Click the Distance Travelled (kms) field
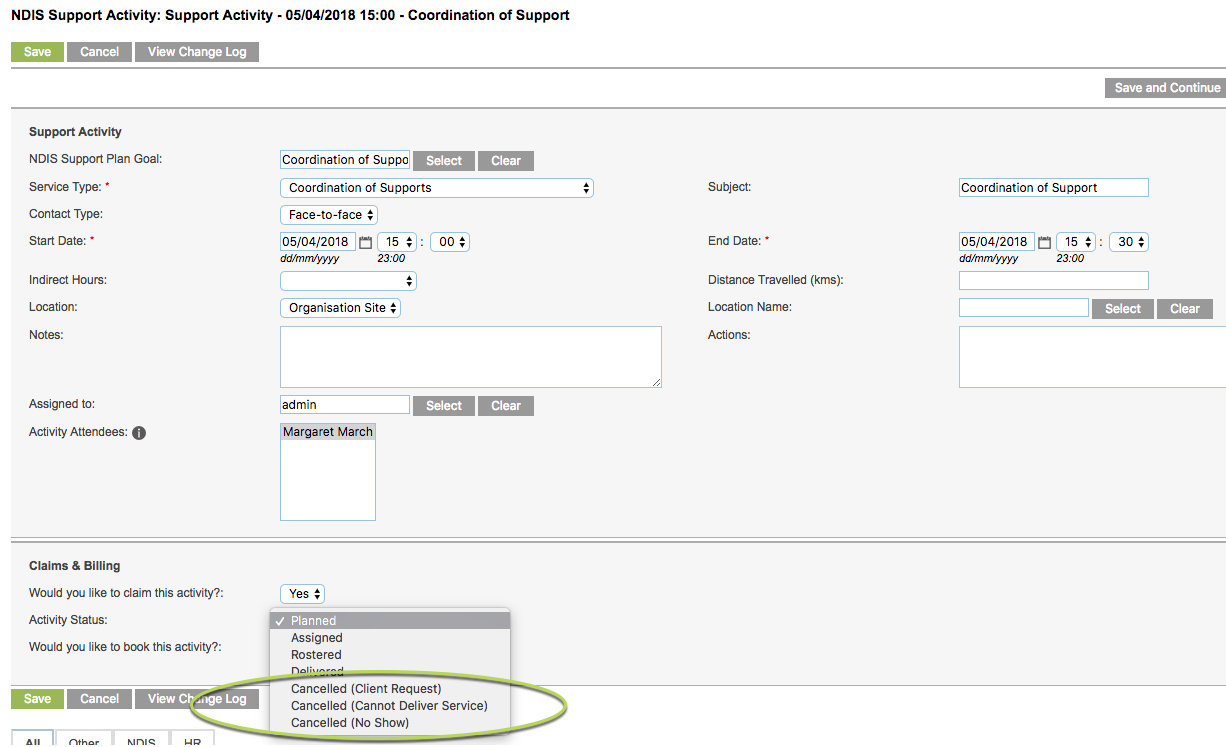 click(x=1054, y=281)
